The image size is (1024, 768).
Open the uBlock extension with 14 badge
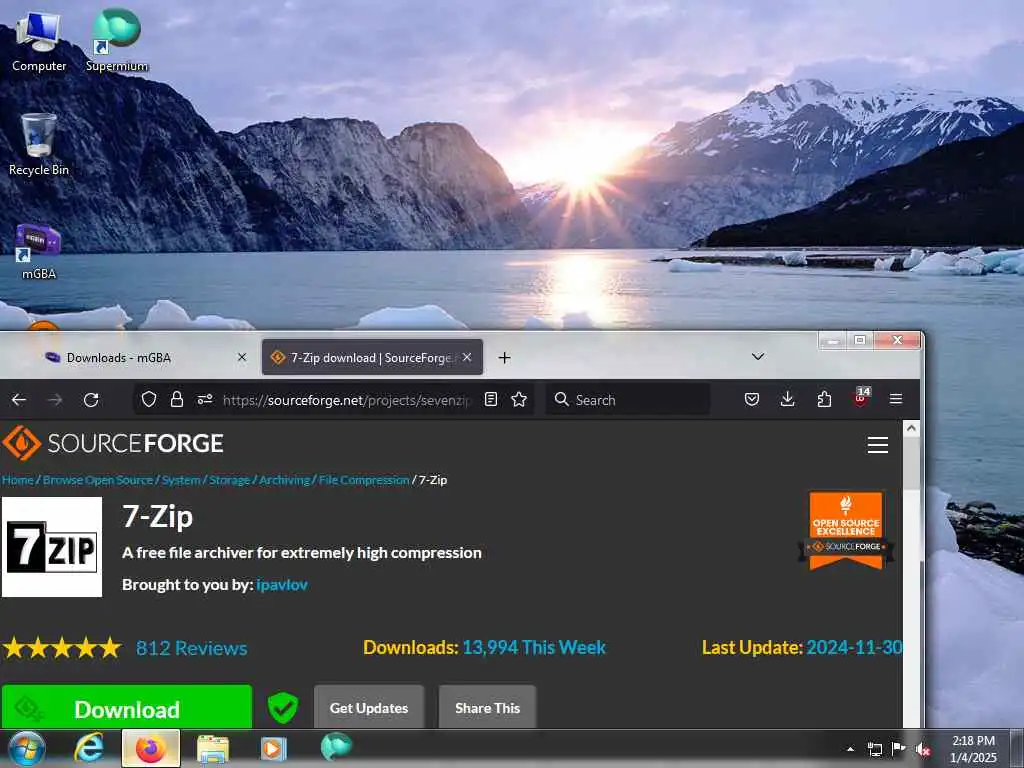point(861,398)
